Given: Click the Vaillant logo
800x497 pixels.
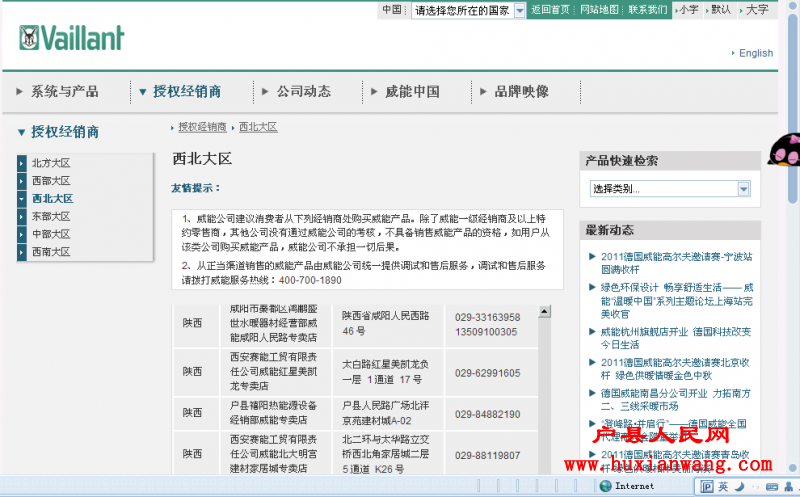Looking at the screenshot, I should pyautogui.click(x=71, y=38).
